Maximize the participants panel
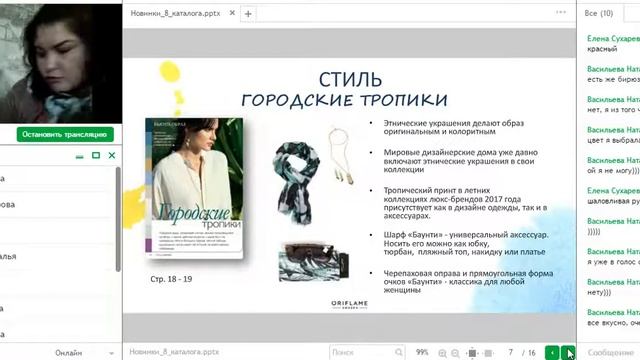Viewport: 640px width, 360px height. pyautogui.click(x=96, y=155)
